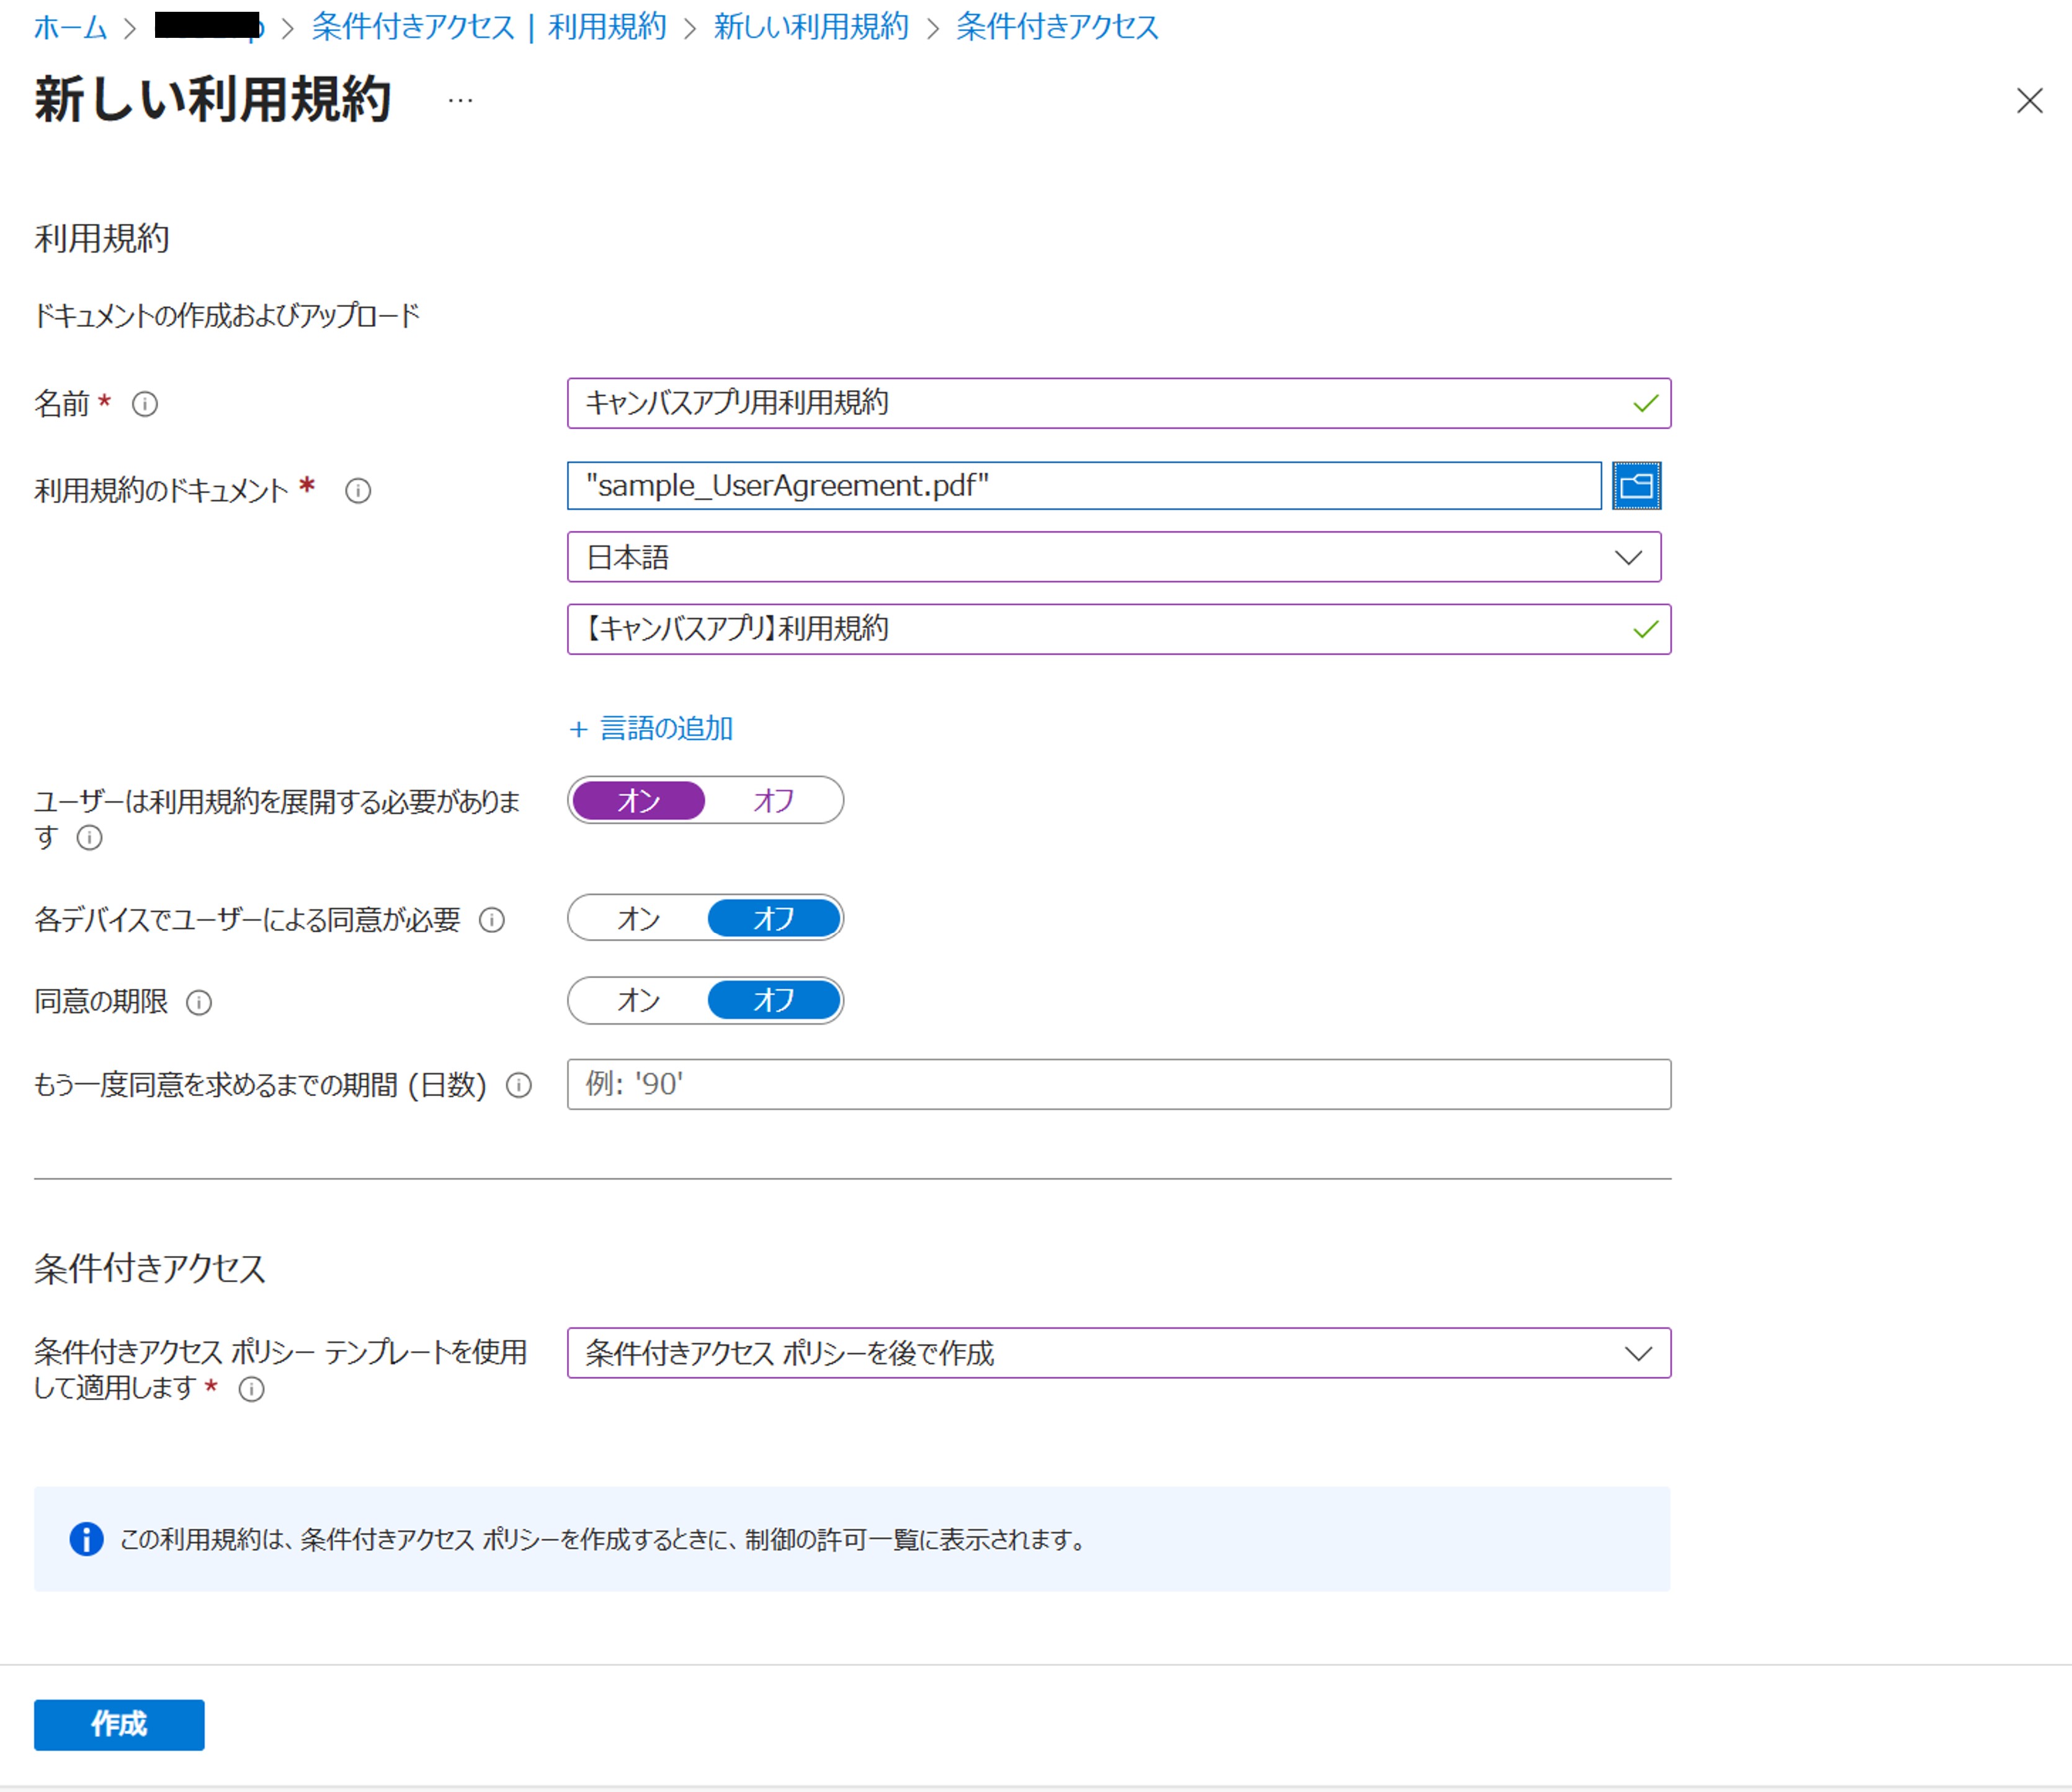
Task: Click info icon under 条件付きアクセス ポリシー テンプレート label
Action: point(252,1389)
